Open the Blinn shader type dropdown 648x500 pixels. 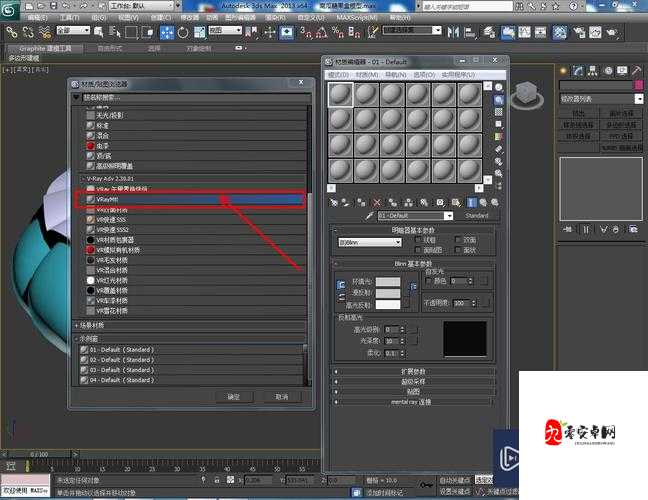[x=370, y=243]
